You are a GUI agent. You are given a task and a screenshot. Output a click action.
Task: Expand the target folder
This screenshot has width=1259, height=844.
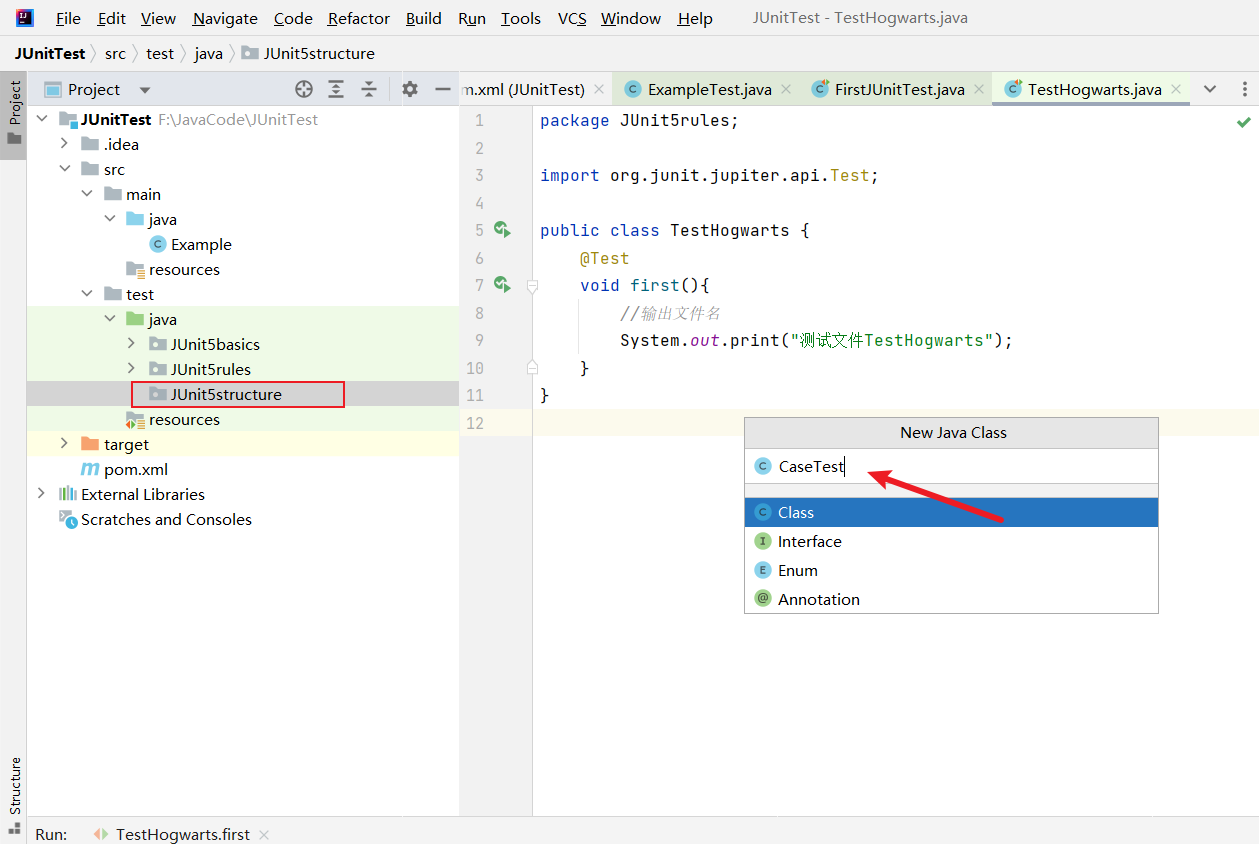click(x=64, y=444)
